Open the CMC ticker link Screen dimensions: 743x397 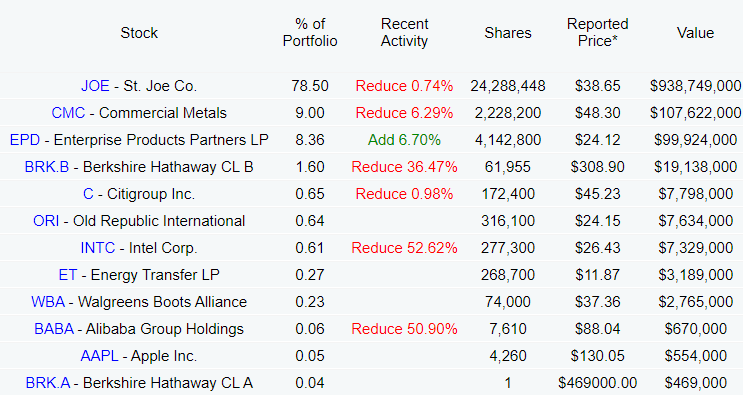coord(68,113)
